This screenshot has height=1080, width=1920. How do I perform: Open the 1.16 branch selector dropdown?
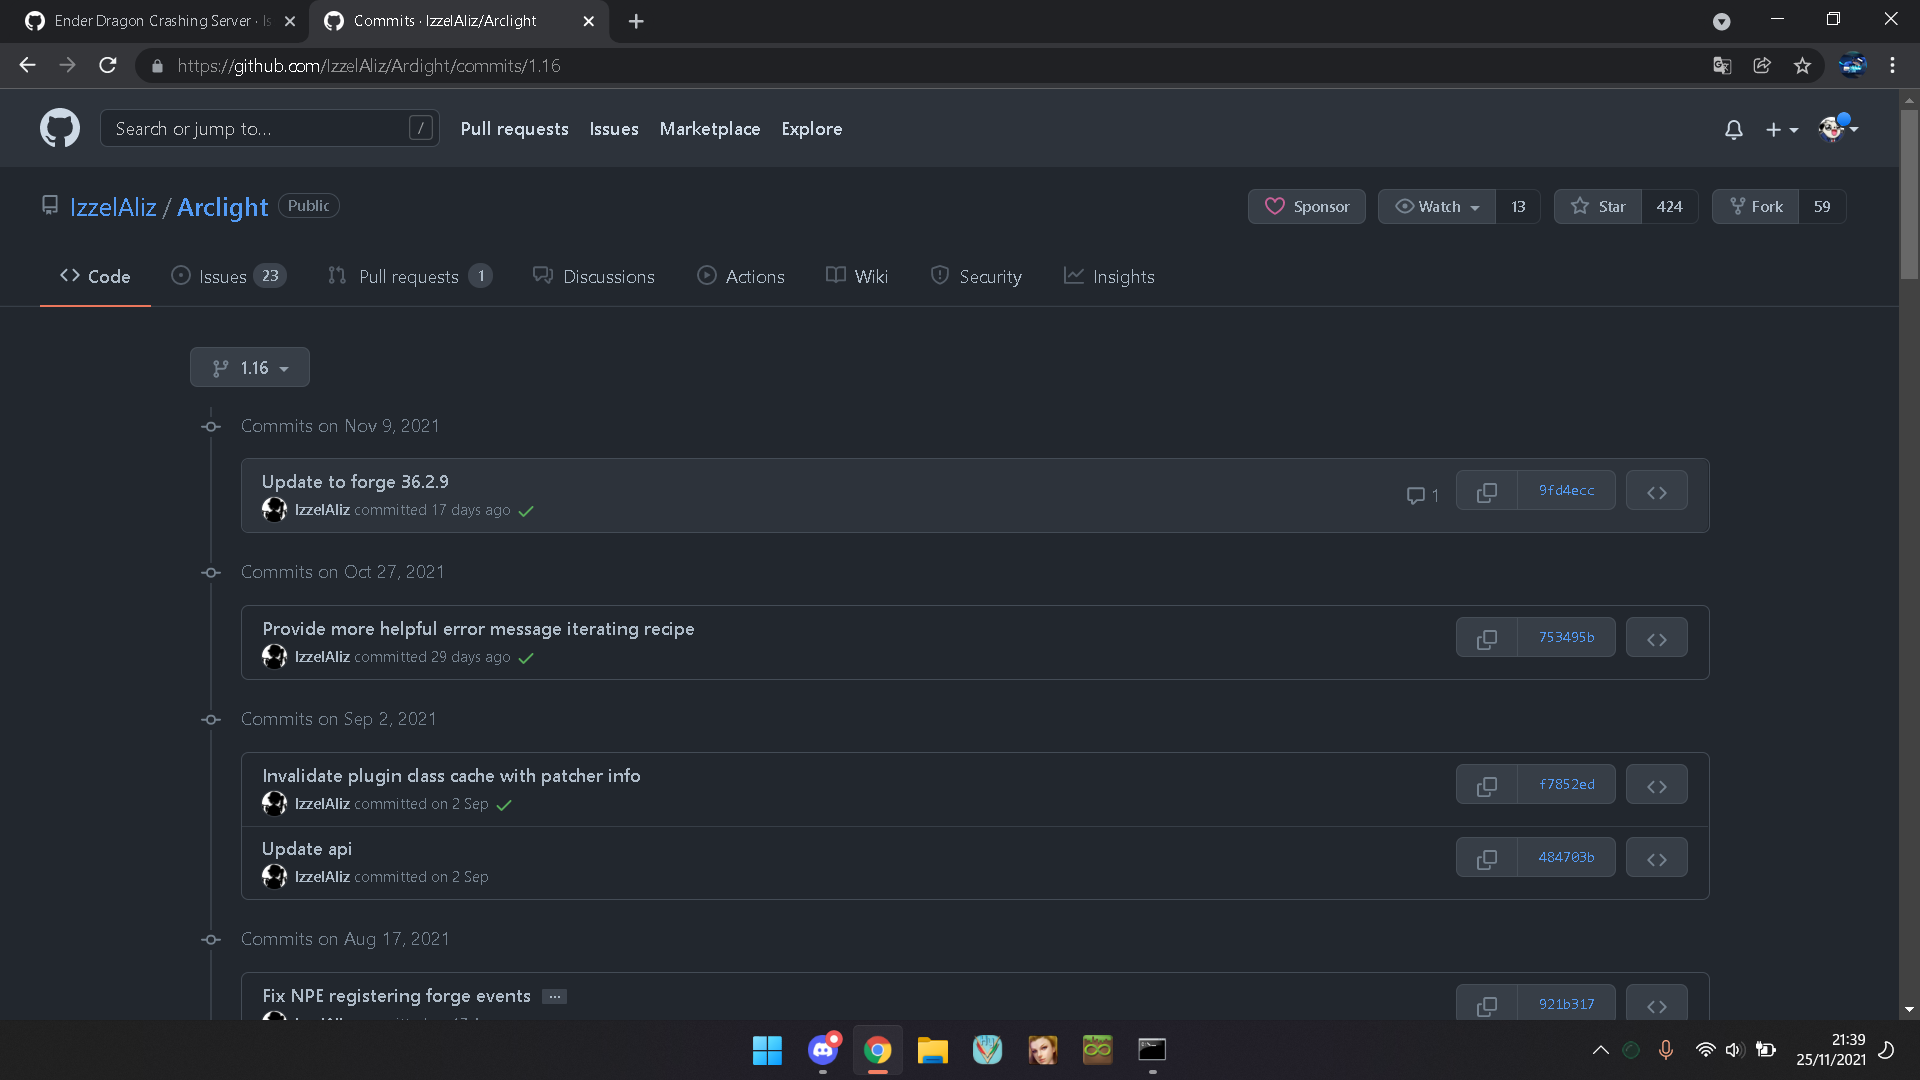(x=249, y=367)
